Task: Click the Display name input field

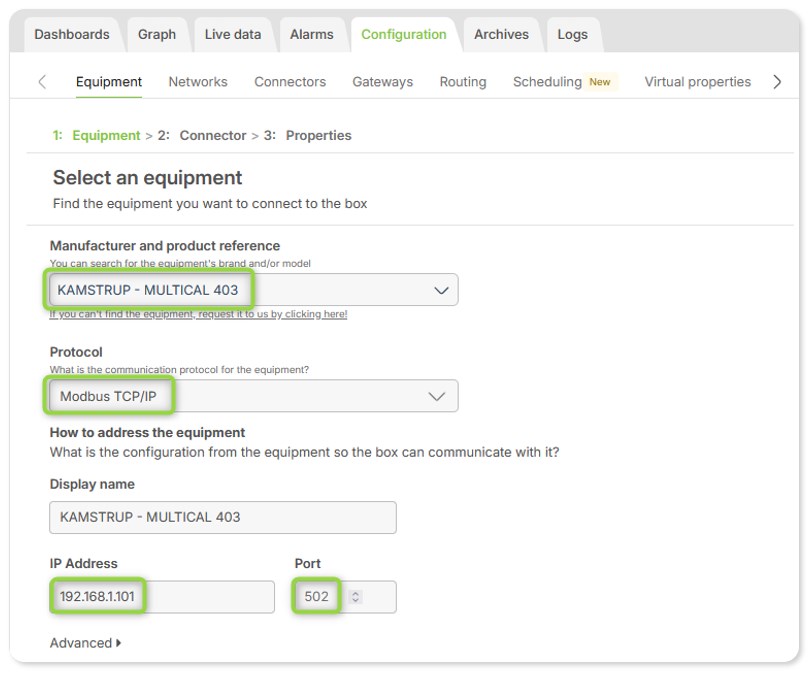Action: pos(223,517)
